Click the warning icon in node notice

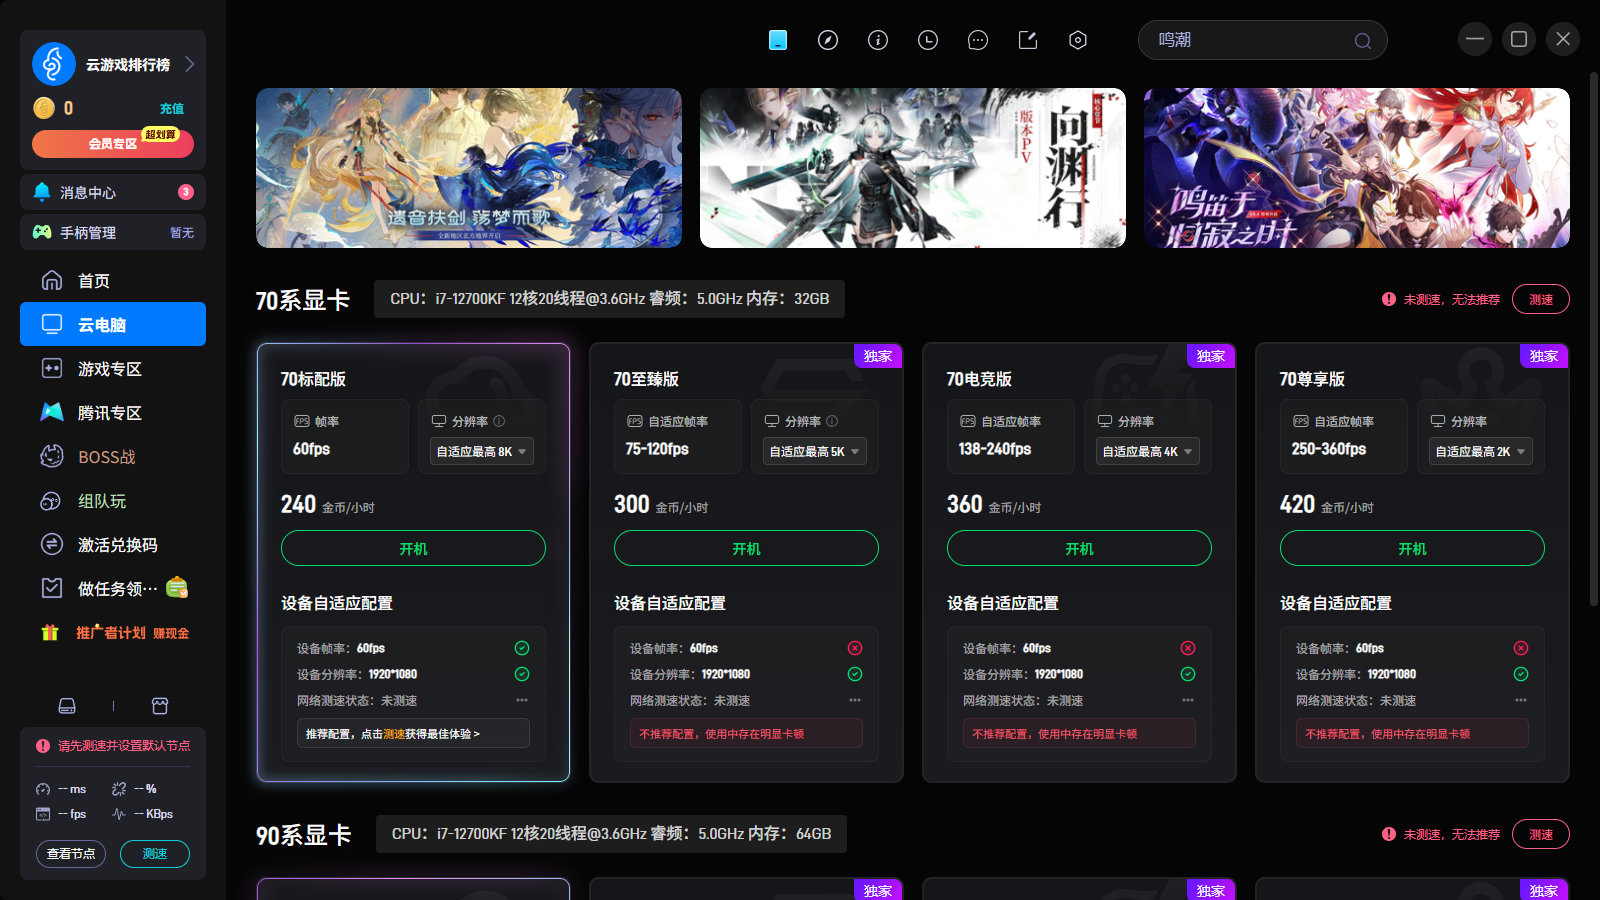click(43, 746)
